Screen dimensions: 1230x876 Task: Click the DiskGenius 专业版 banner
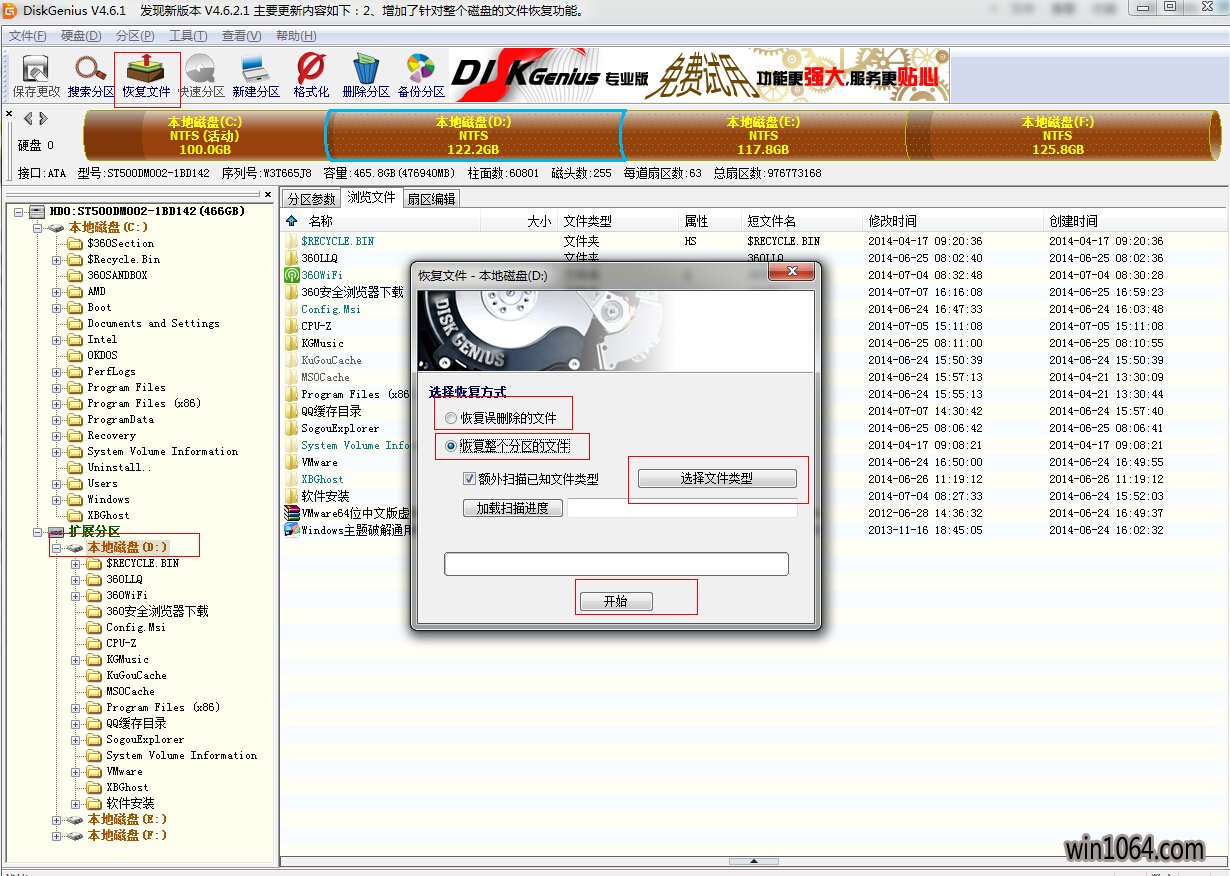[x=699, y=75]
